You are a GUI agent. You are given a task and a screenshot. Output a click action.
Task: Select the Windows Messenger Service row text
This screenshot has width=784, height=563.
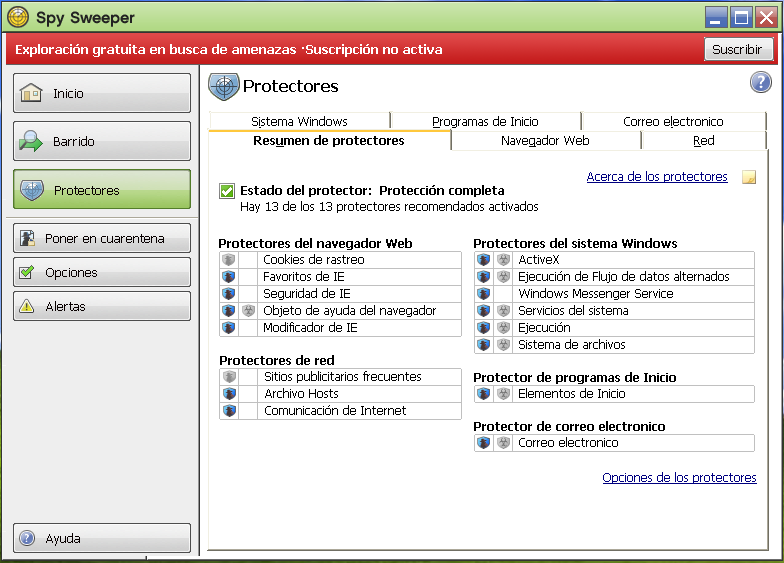pyautogui.click(x=596, y=294)
